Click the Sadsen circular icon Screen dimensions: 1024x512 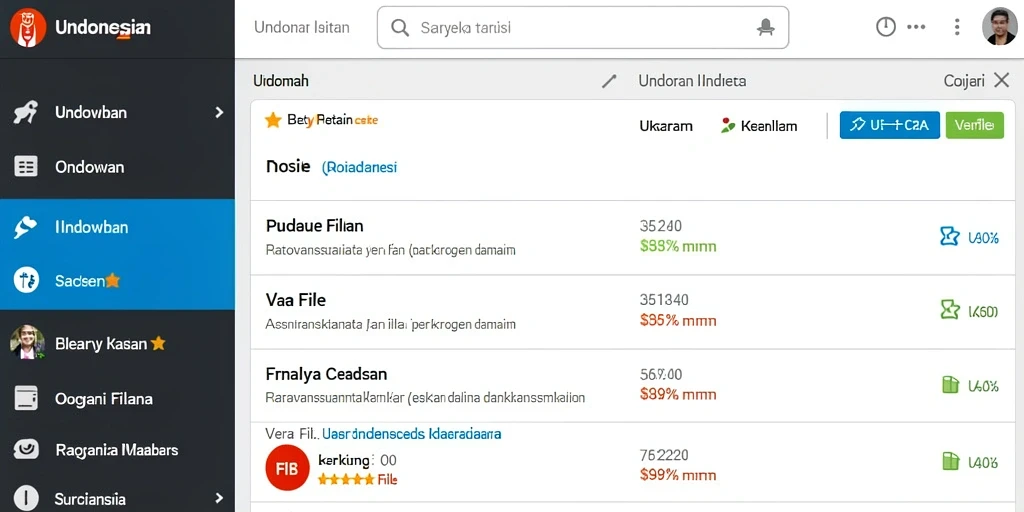click(x=26, y=280)
